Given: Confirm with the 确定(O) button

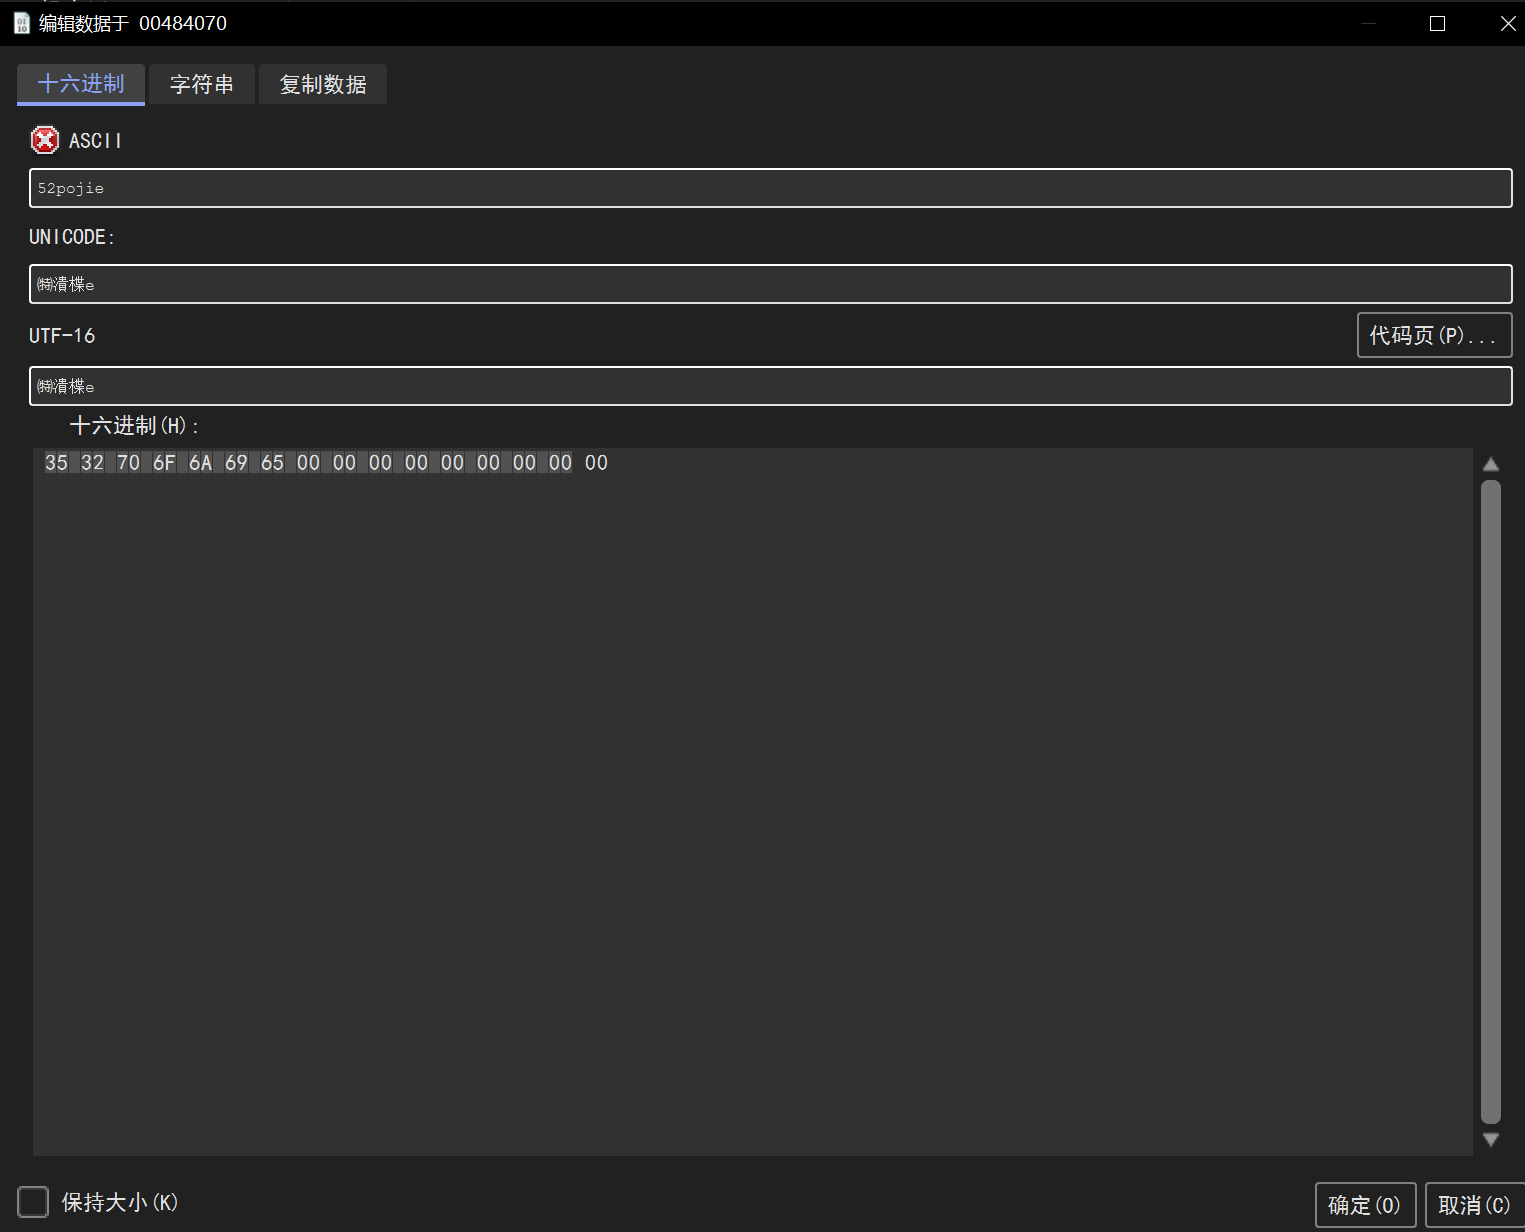Looking at the screenshot, I should coord(1365,1205).
